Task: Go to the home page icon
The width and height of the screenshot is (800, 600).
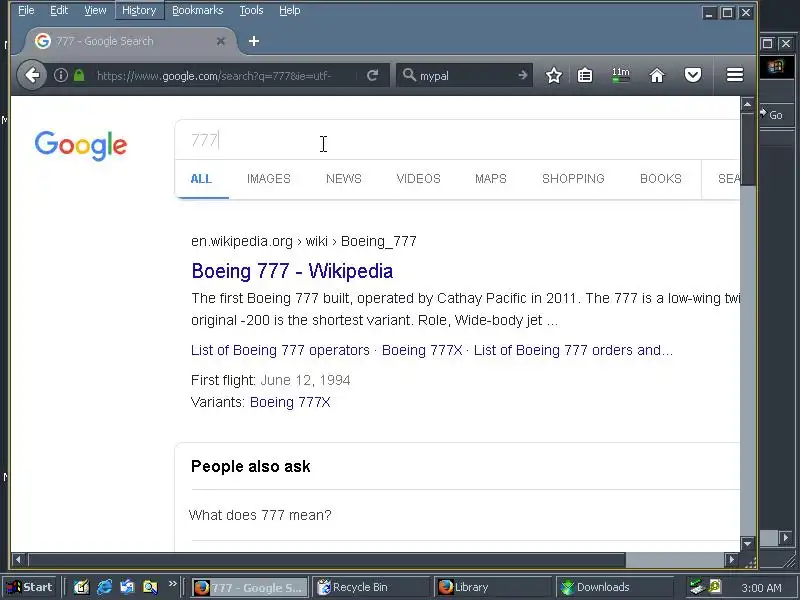Action: [x=657, y=76]
